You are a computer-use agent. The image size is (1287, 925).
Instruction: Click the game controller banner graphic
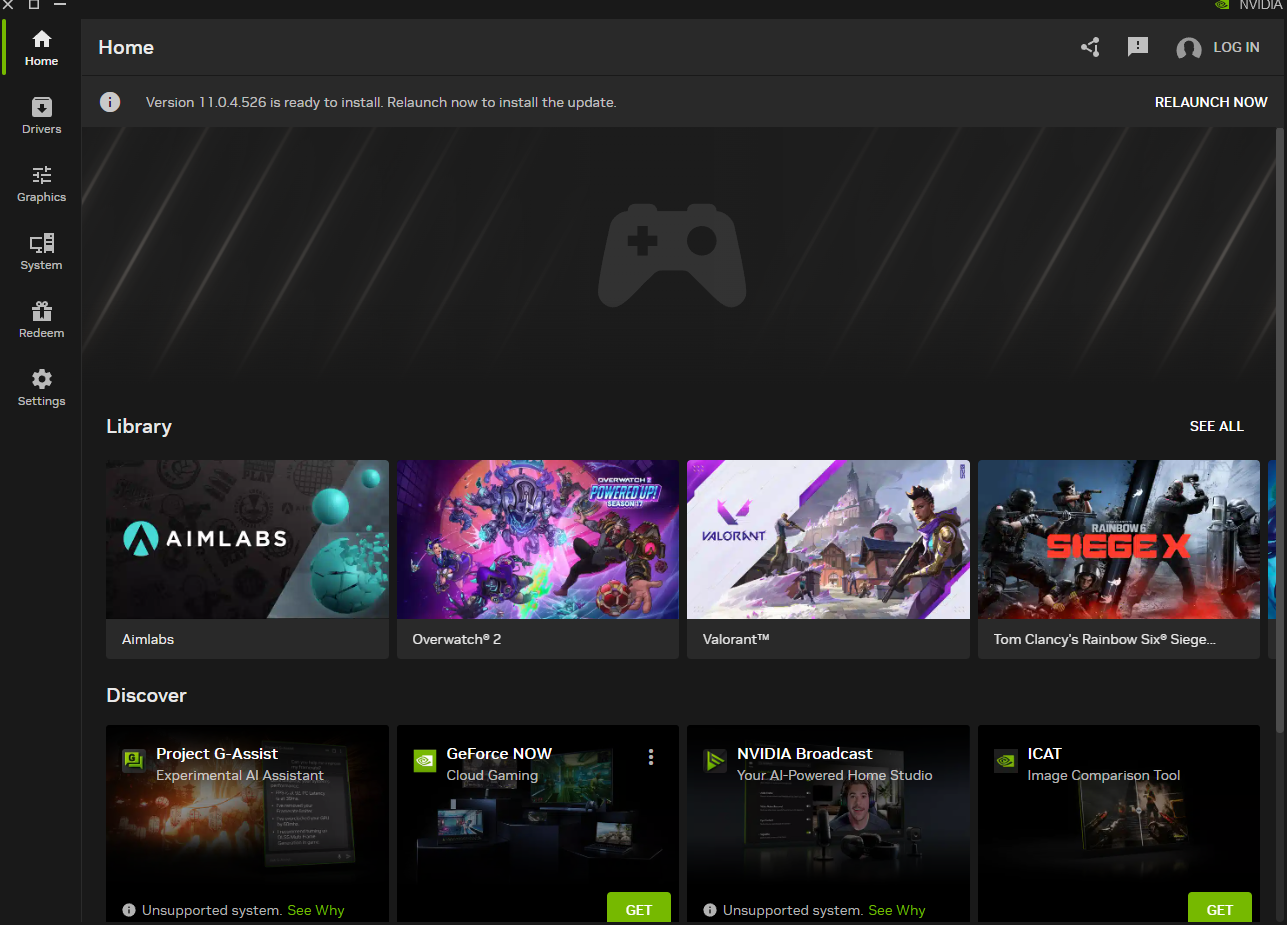click(x=672, y=255)
